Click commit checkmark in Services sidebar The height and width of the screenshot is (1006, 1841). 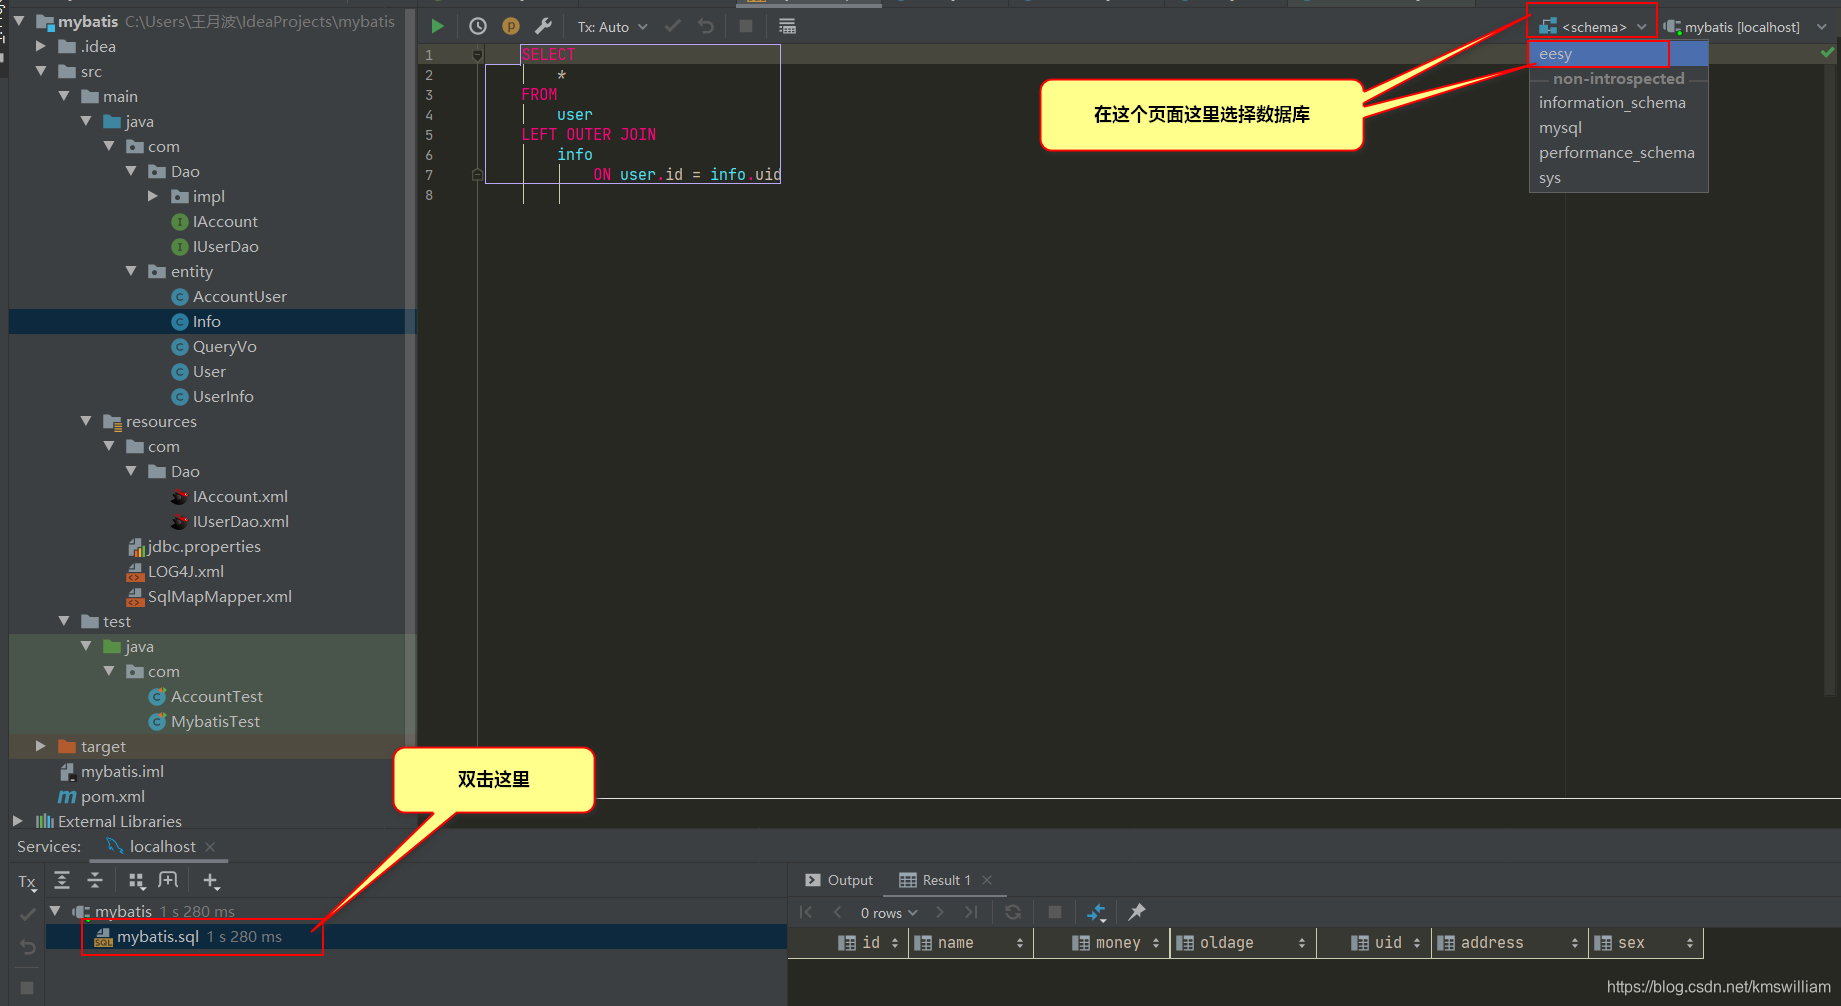[x=27, y=914]
